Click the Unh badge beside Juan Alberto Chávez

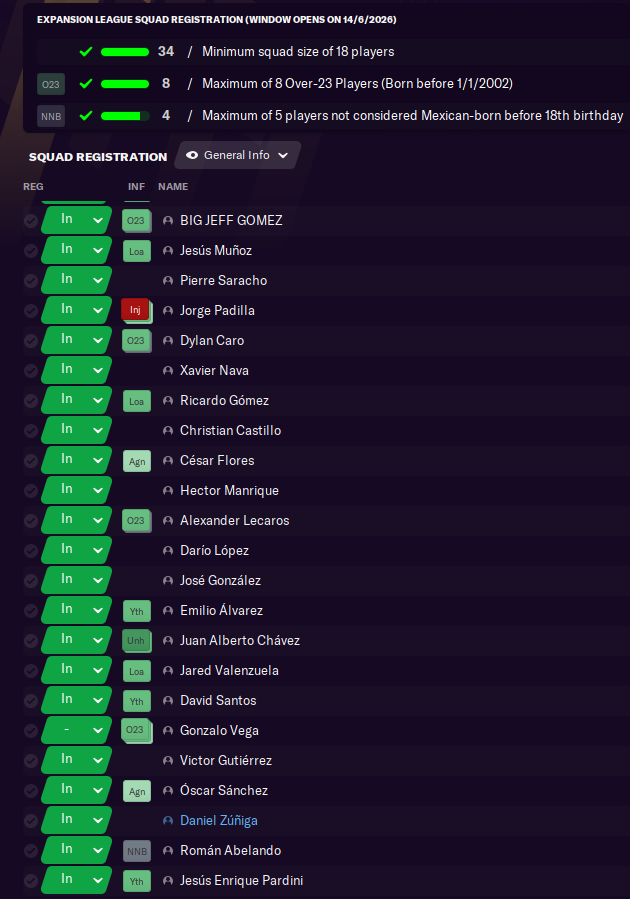coord(135,640)
